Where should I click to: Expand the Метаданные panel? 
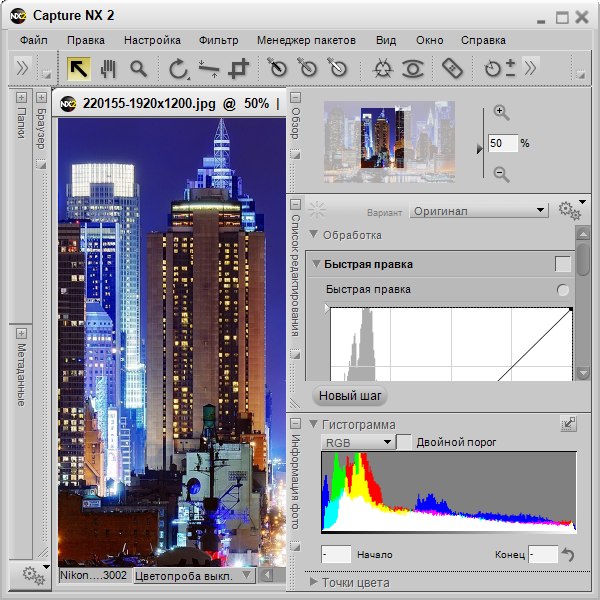coord(21,334)
